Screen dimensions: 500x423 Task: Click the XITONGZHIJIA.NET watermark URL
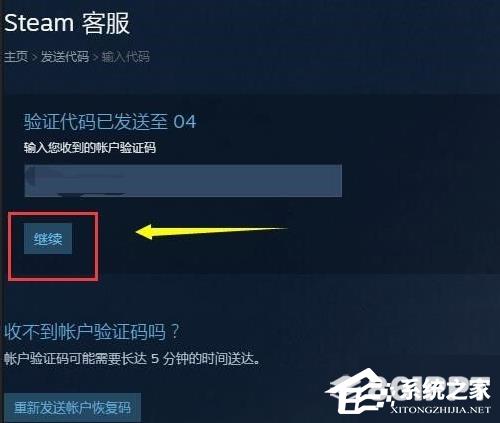pos(441,410)
